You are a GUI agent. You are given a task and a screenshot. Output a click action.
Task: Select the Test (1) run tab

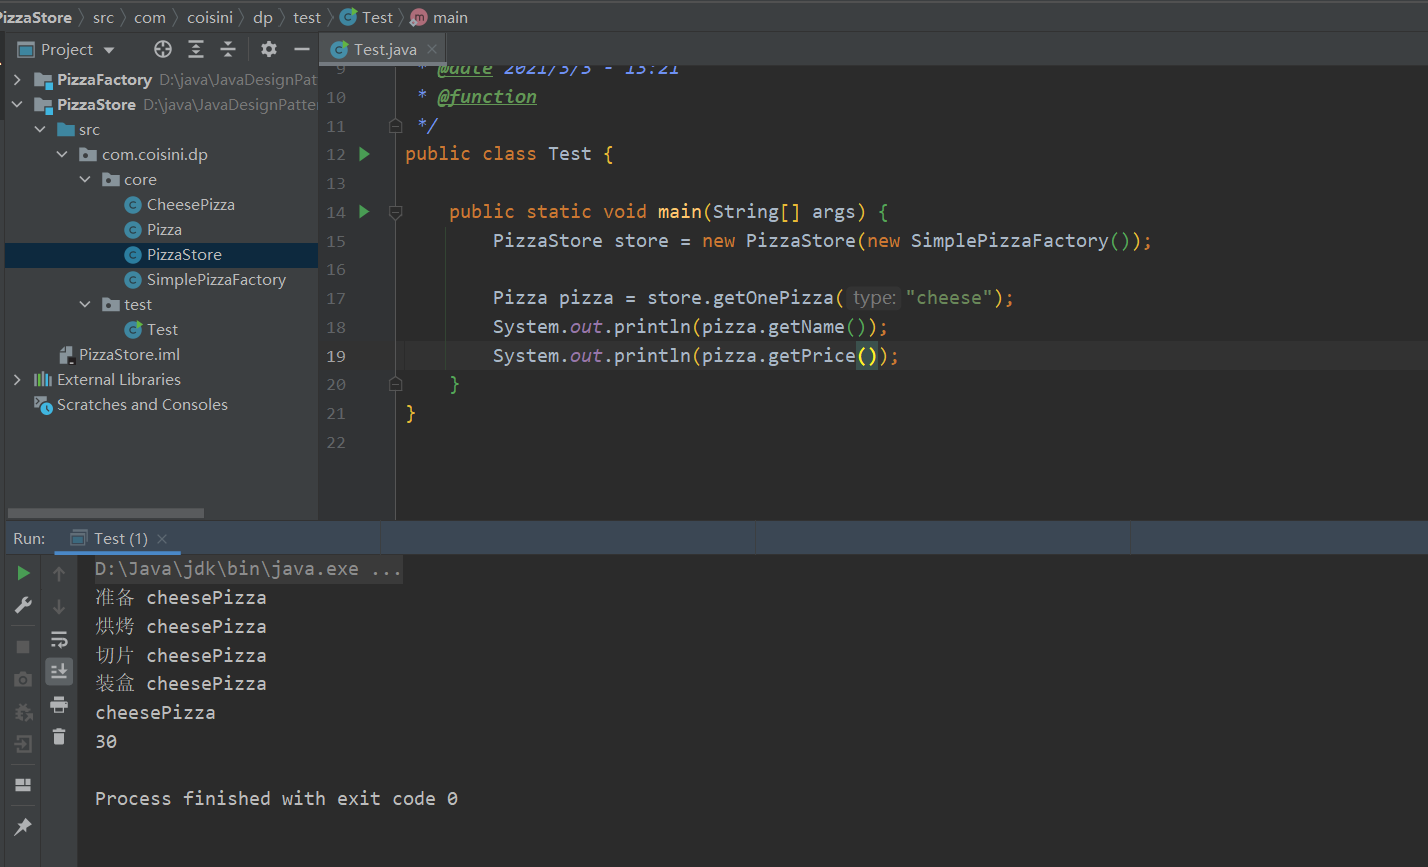click(x=118, y=538)
